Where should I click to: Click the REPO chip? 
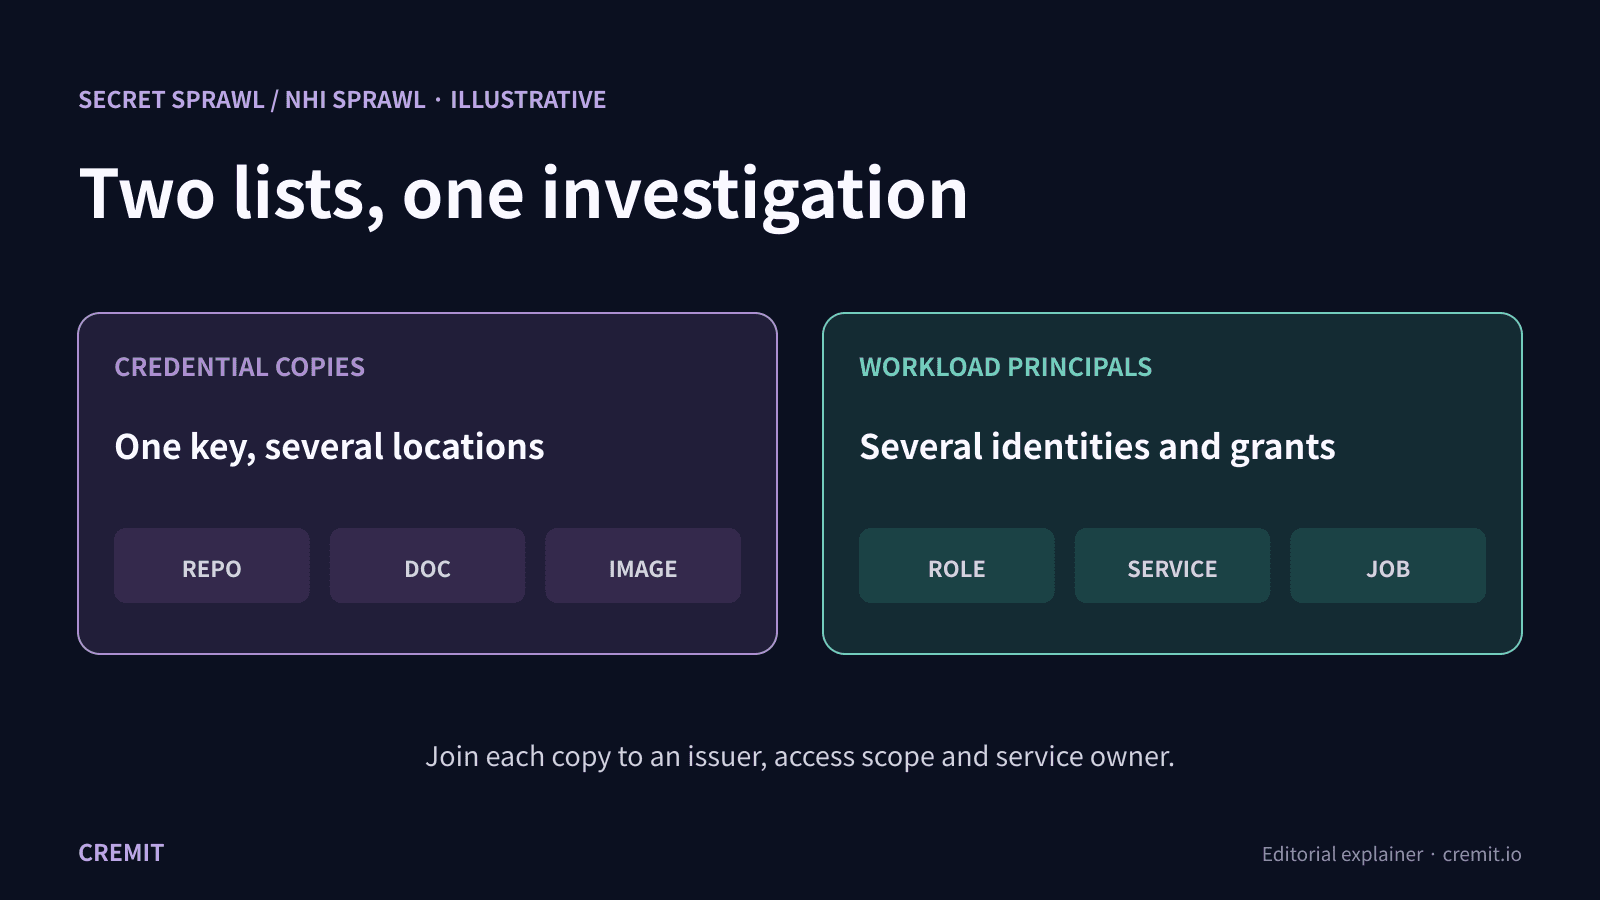212,566
